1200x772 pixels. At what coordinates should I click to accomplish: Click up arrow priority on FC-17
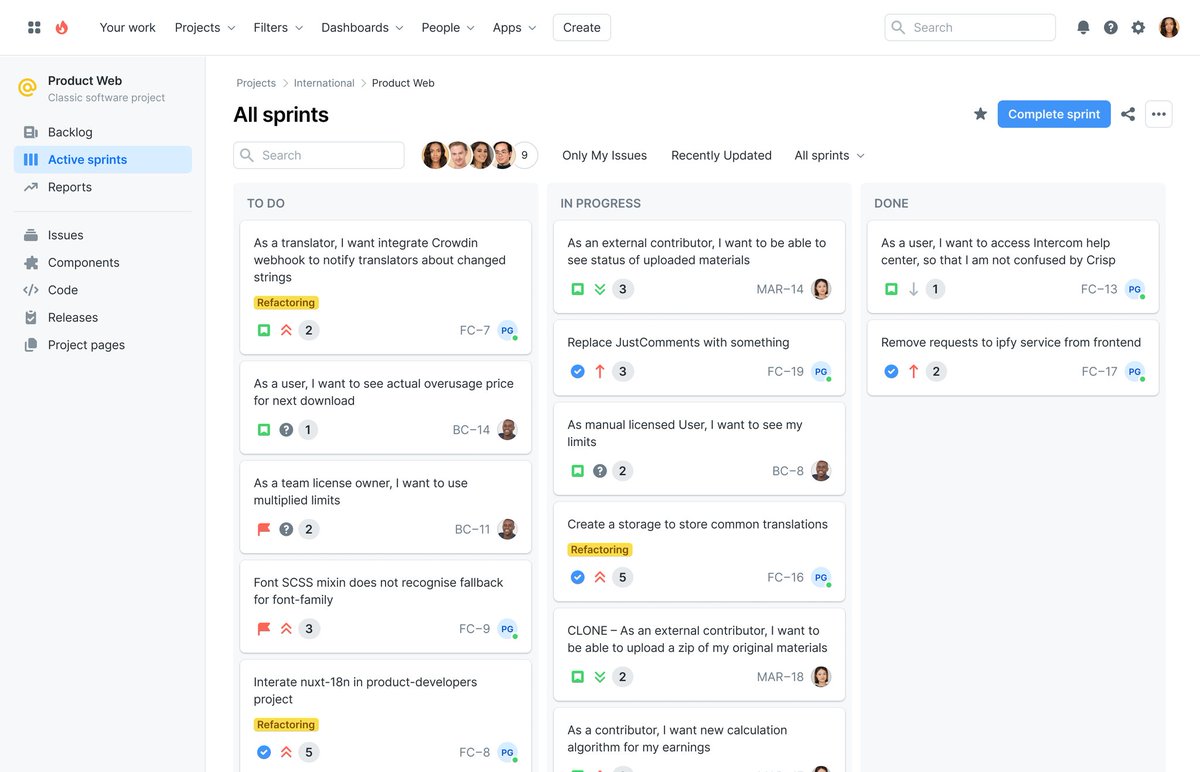[913, 372]
